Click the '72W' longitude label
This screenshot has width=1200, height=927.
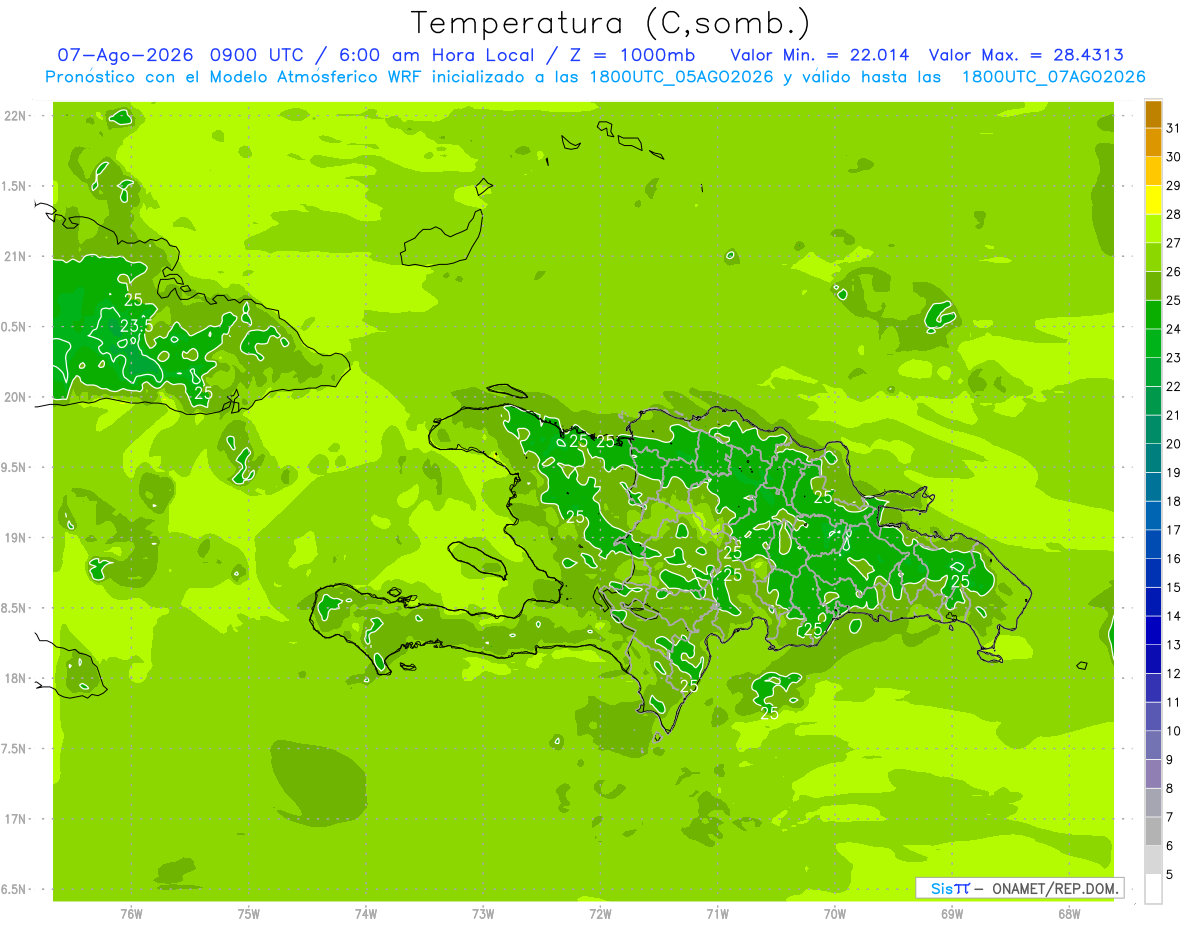(600, 913)
